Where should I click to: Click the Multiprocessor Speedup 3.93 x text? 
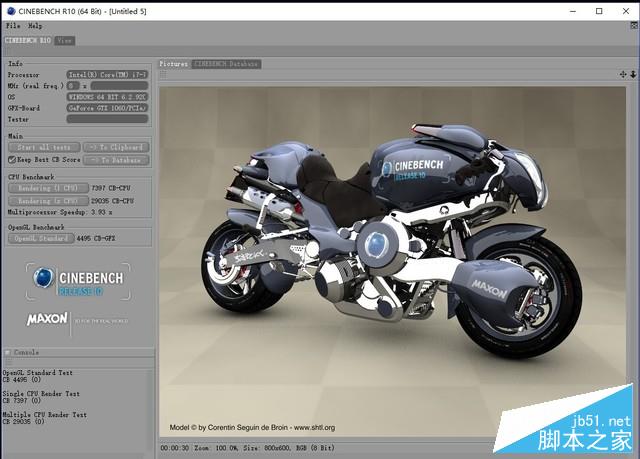pos(60,212)
